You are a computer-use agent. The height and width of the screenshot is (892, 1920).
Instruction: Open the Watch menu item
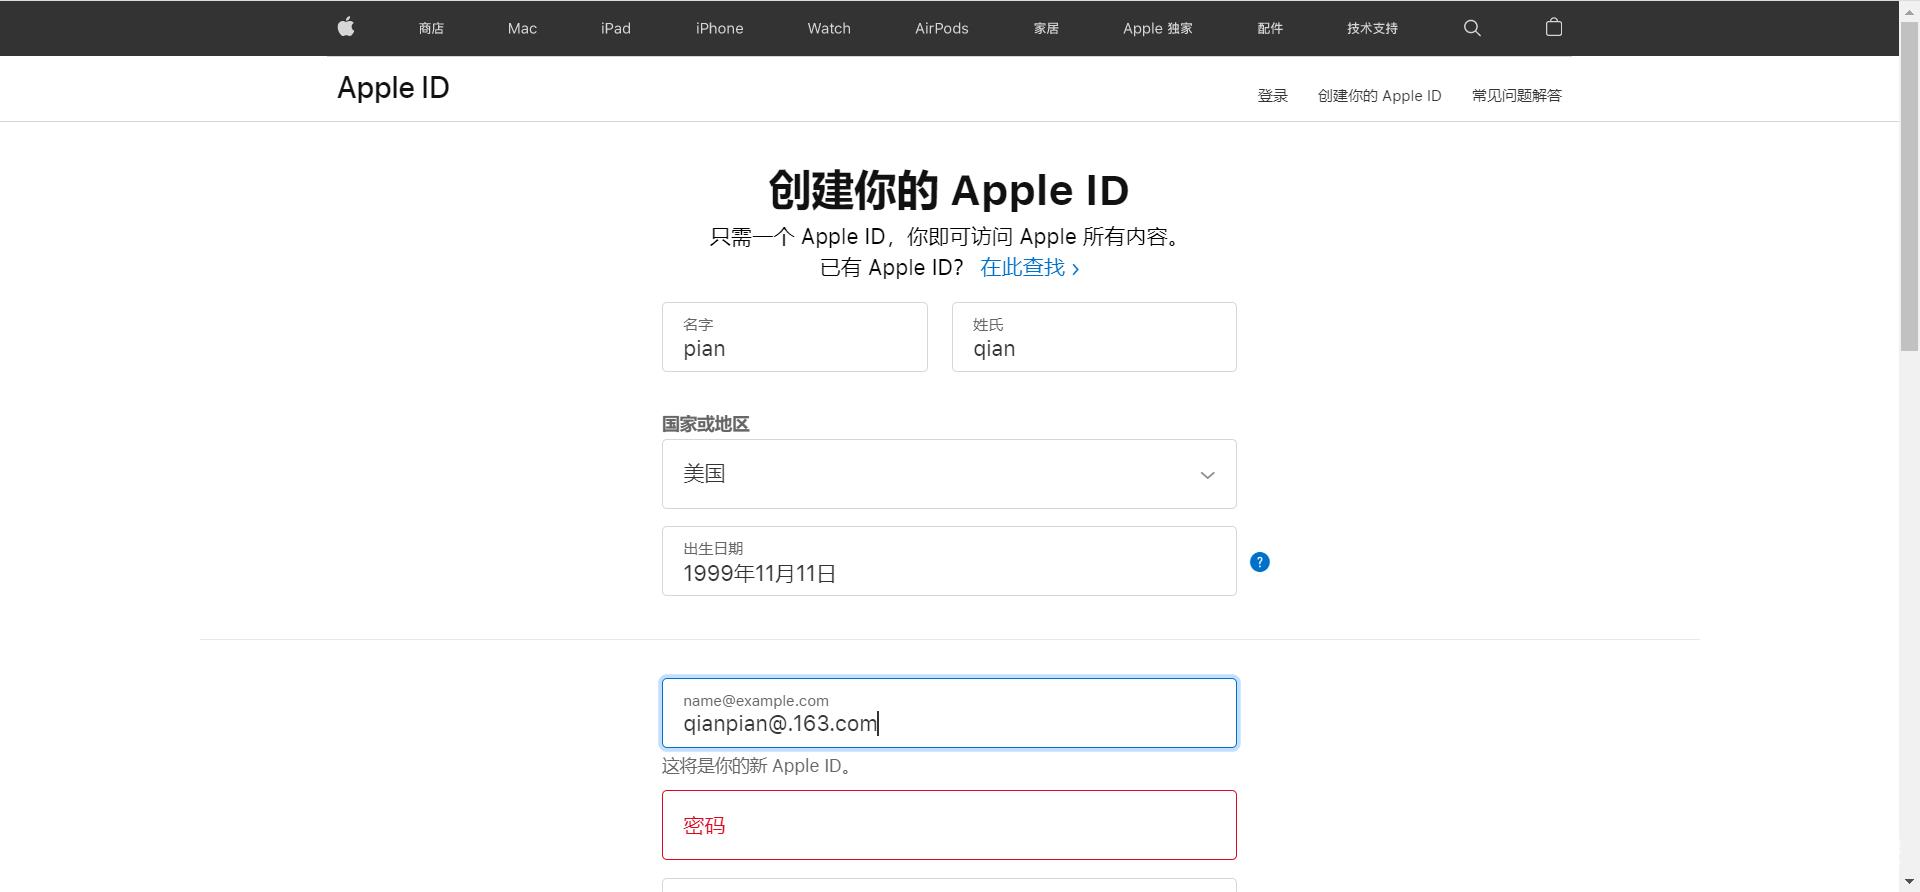[829, 28]
